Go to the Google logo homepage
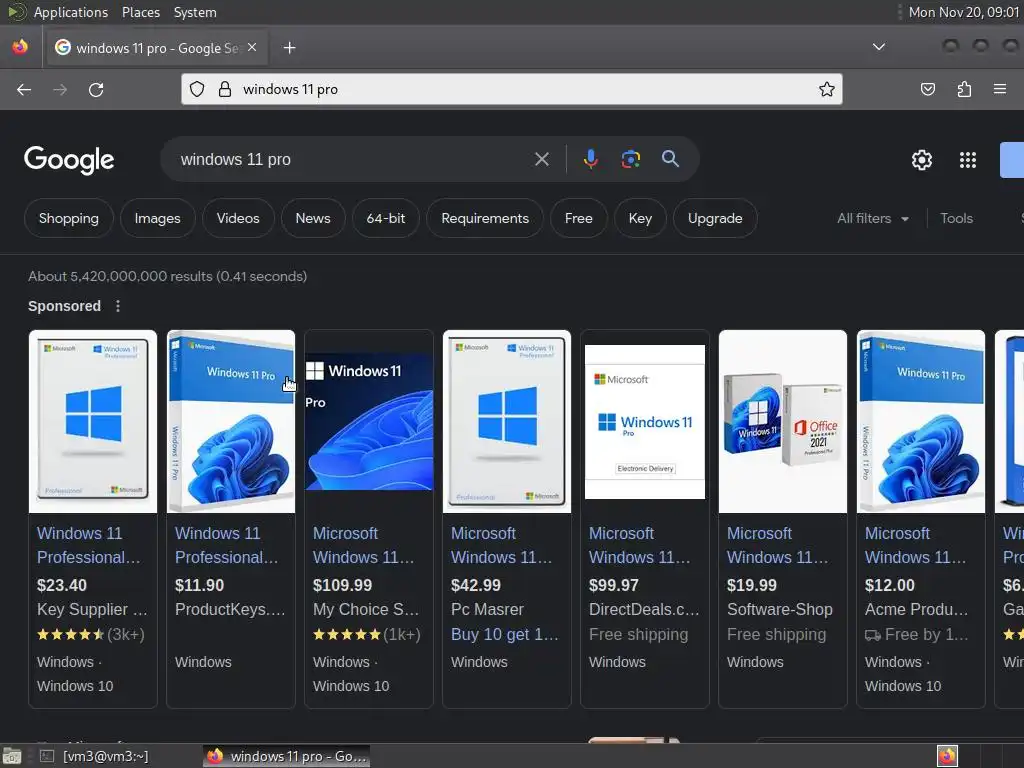Screen dimensions: 1024x768 tap(69, 160)
